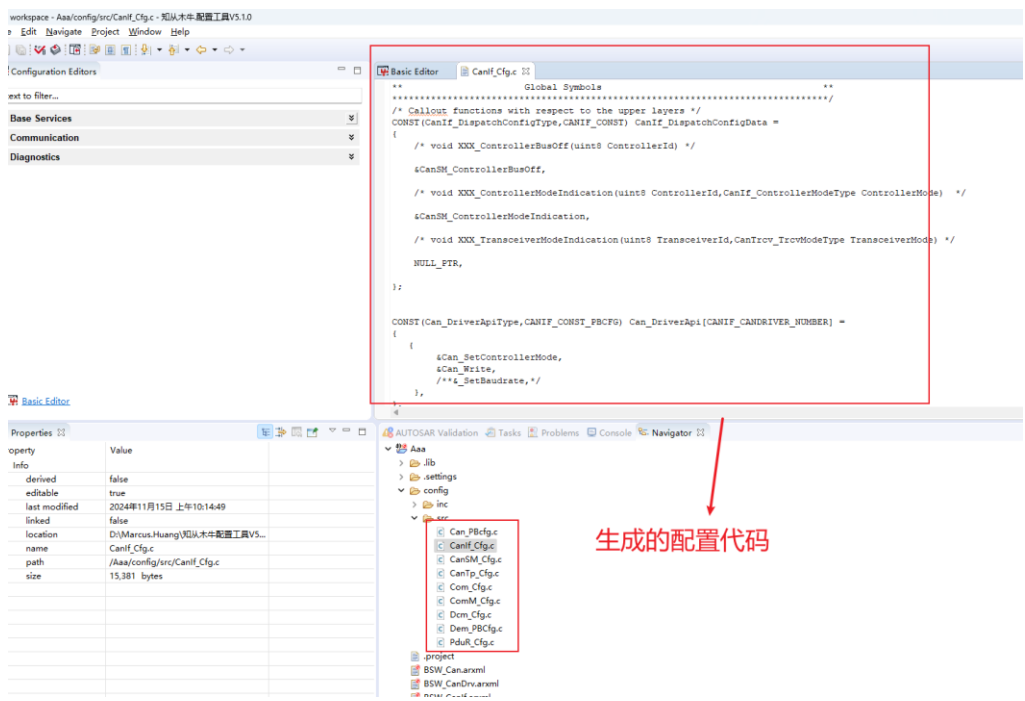Expand the Communication section
This screenshot has width=1025, height=701.
tap(351, 138)
